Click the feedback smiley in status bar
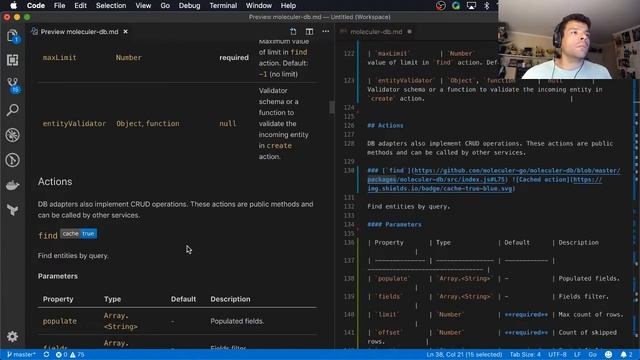 [608, 354]
